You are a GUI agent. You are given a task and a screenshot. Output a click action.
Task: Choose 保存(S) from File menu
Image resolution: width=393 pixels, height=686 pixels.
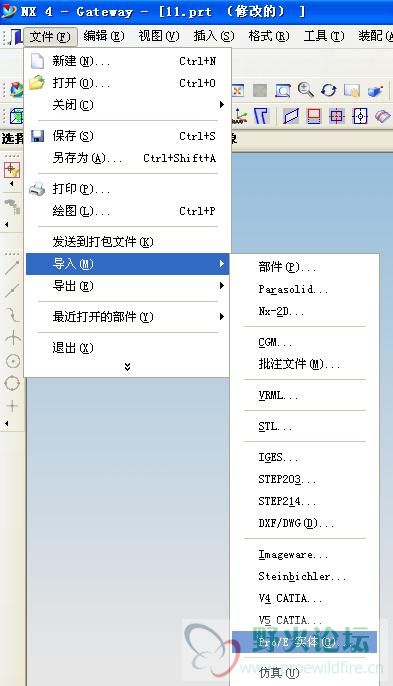[x=127, y=136]
